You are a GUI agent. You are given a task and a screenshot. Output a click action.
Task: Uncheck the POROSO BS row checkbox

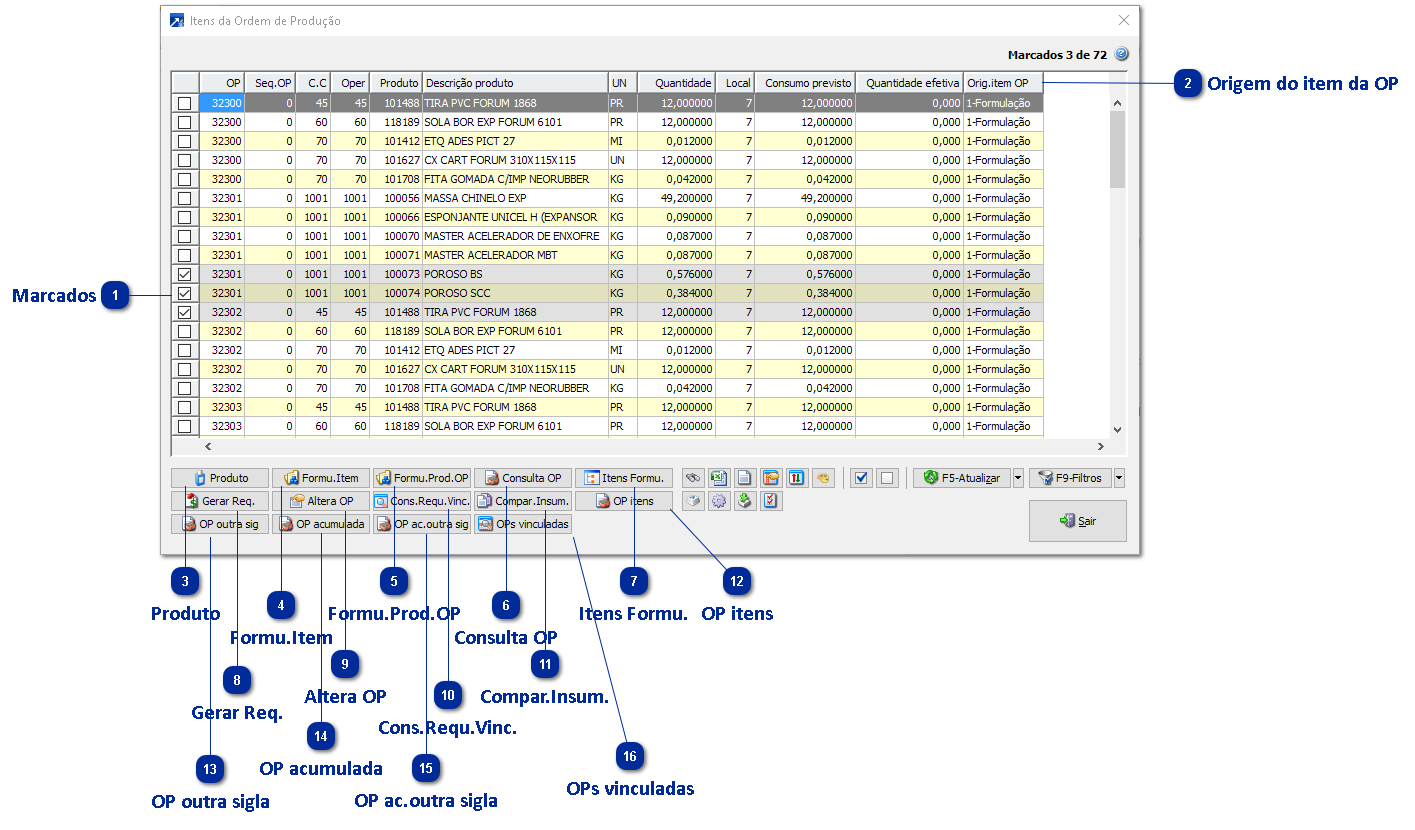pyautogui.click(x=184, y=274)
